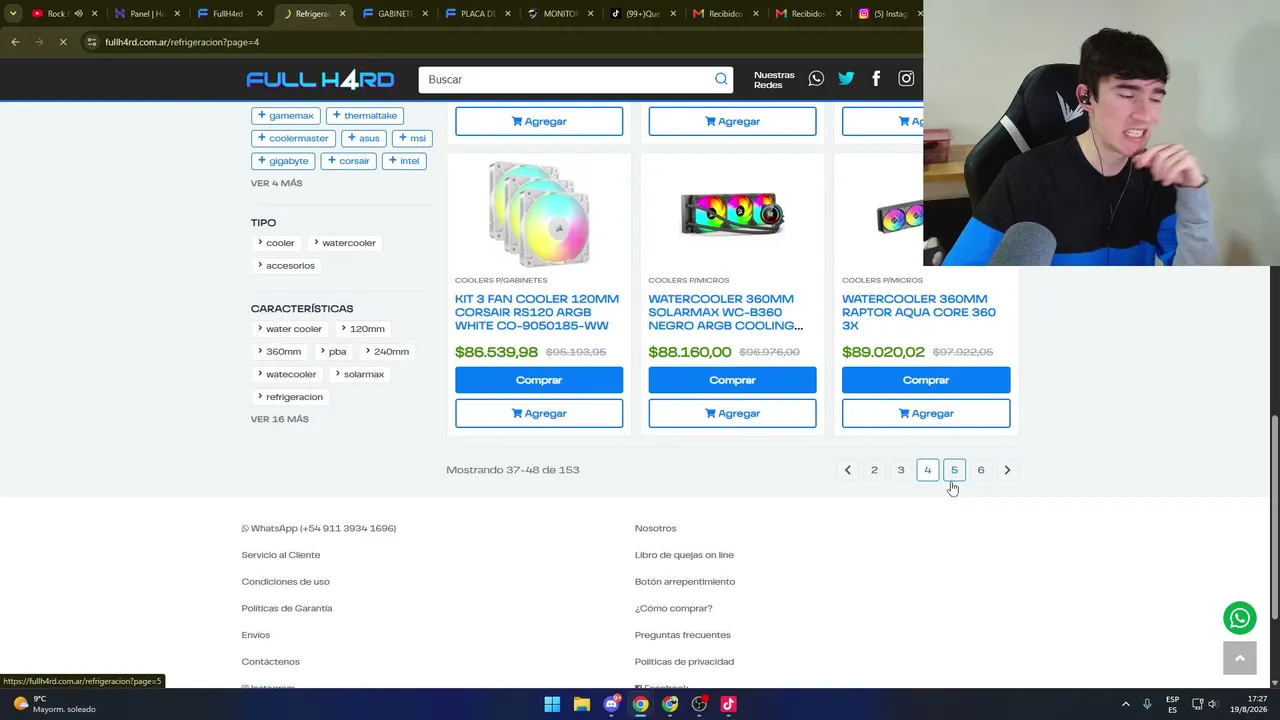1280x720 pixels.
Task: Filter by feature solarmax
Action: pyautogui.click(x=358, y=374)
